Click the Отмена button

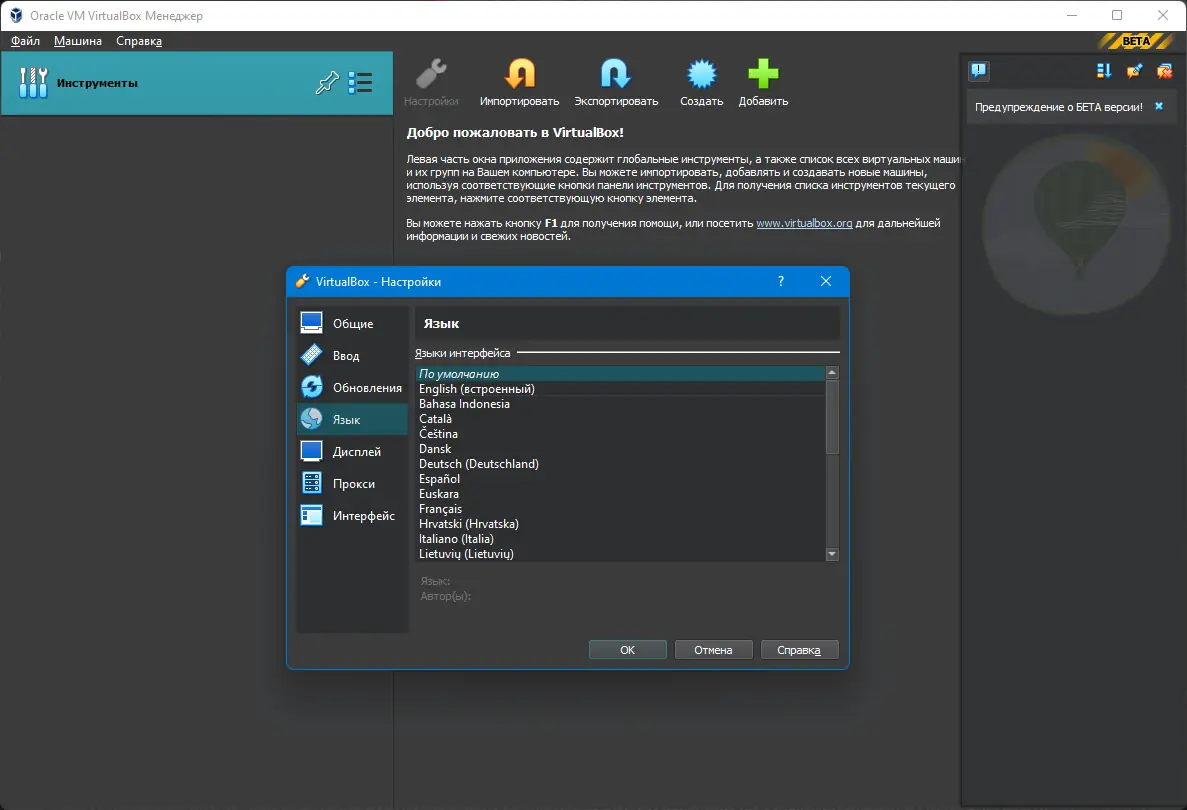coord(713,650)
